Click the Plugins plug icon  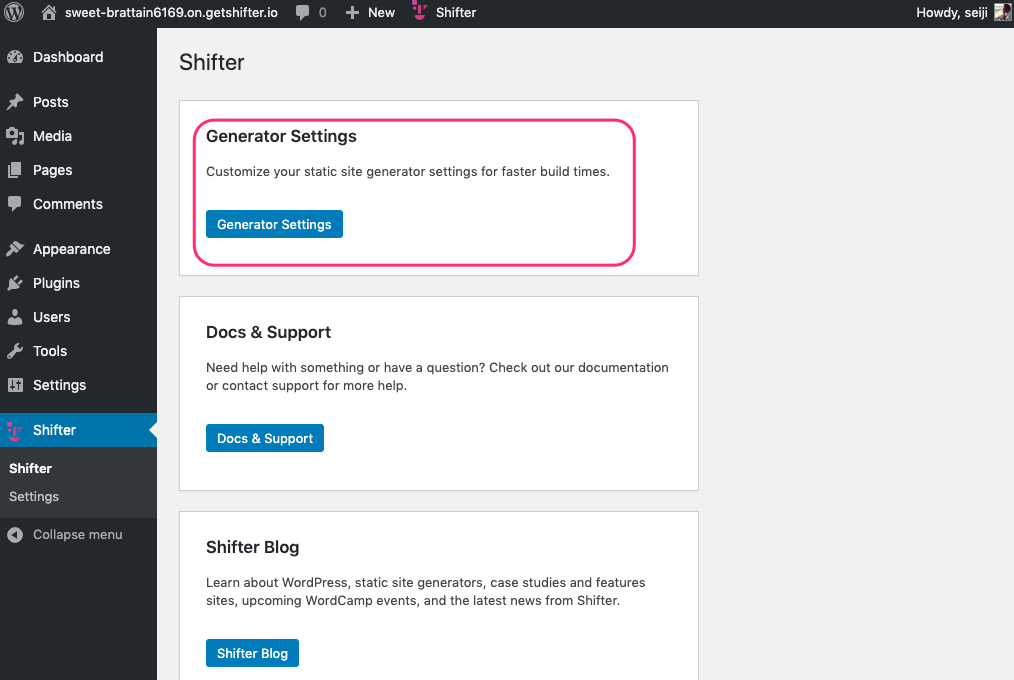15,283
